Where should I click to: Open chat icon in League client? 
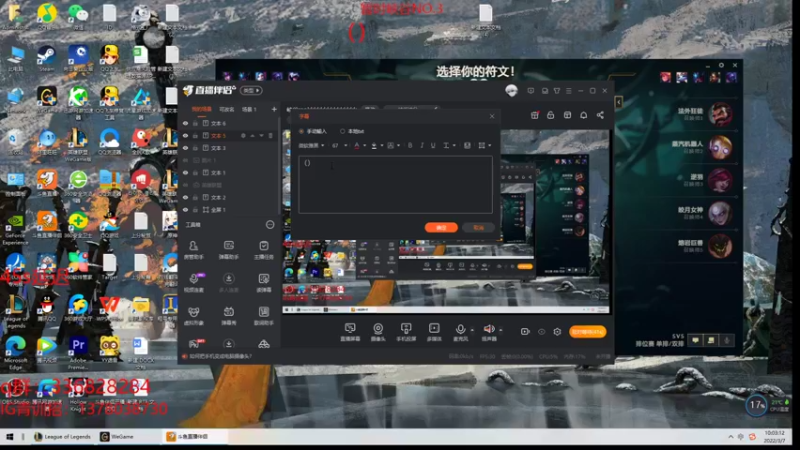coord(695,340)
